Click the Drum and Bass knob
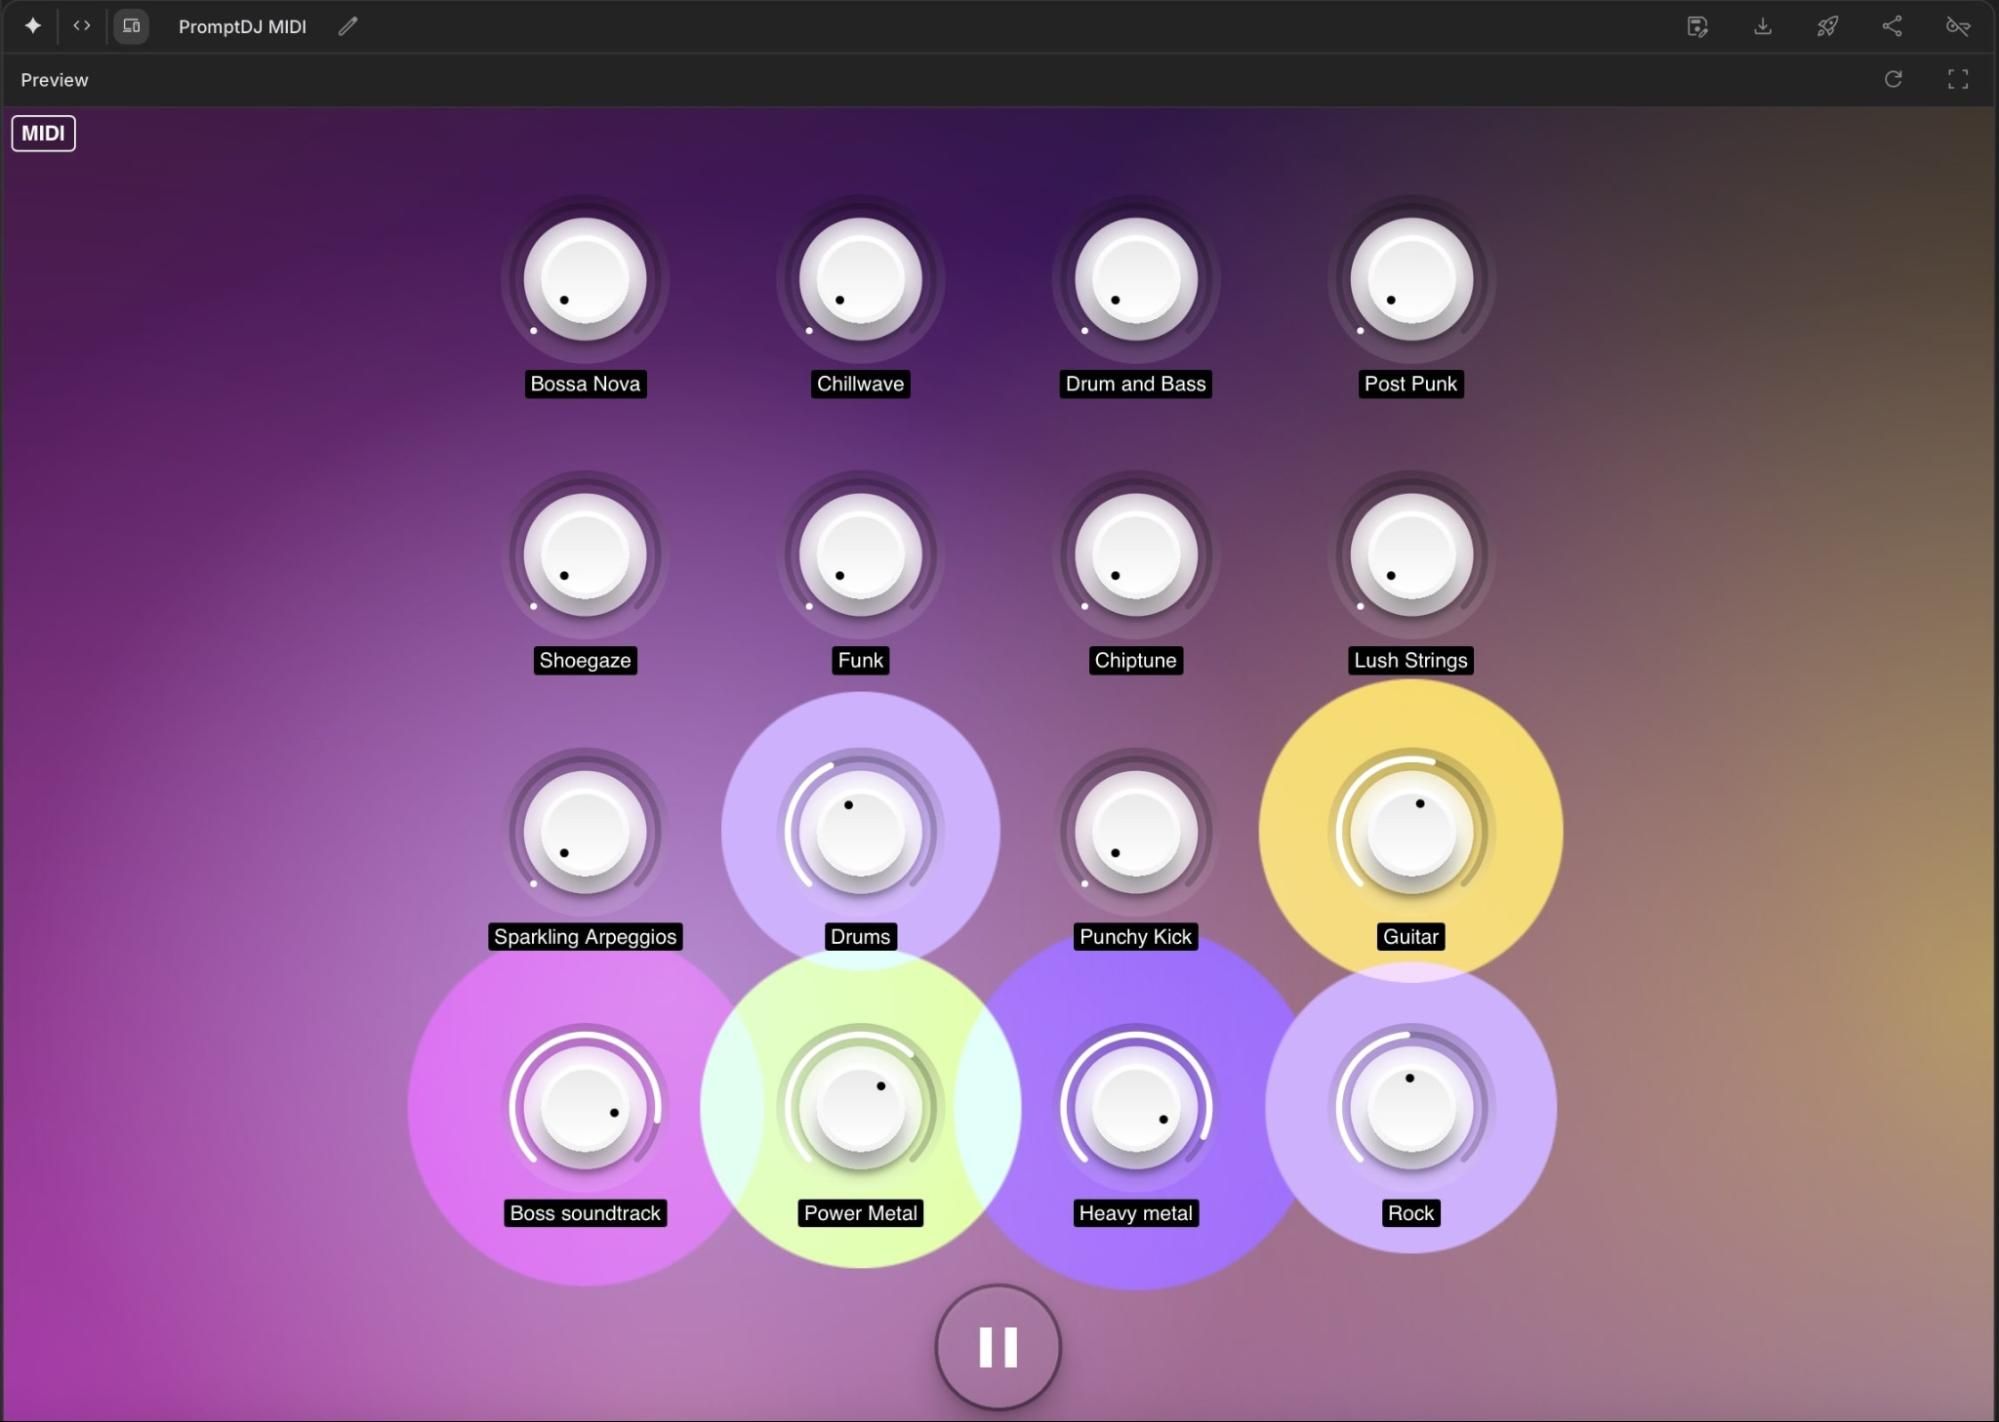The image size is (1999, 1422). [x=1135, y=279]
